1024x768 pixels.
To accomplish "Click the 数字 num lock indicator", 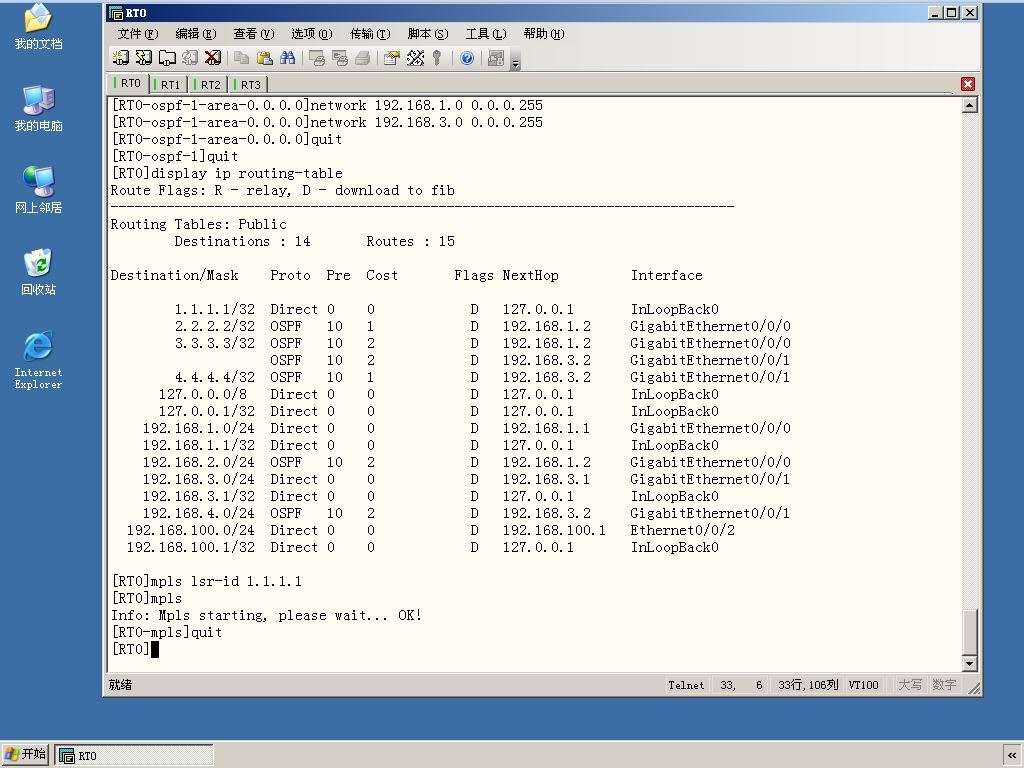I will [x=944, y=685].
